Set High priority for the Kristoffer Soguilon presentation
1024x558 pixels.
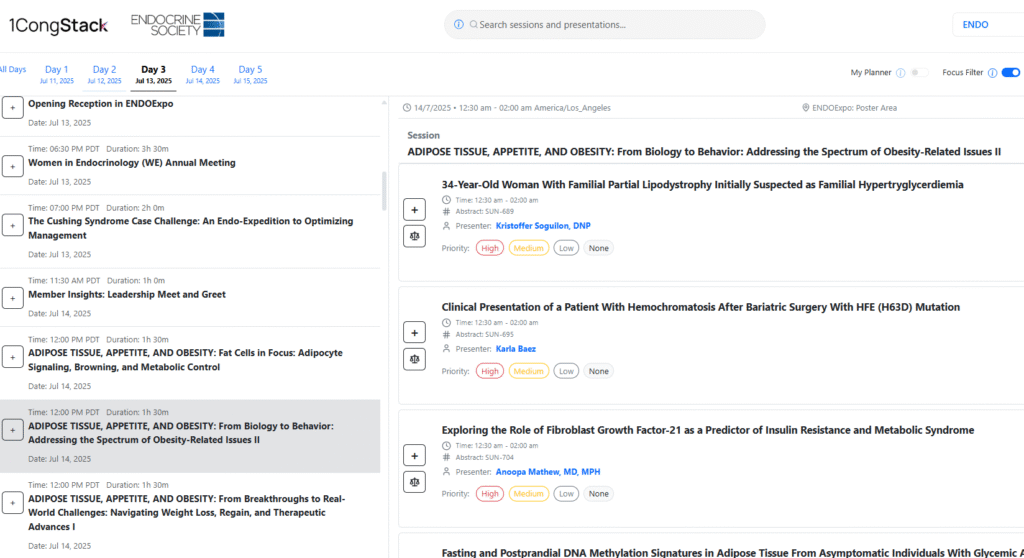489,248
